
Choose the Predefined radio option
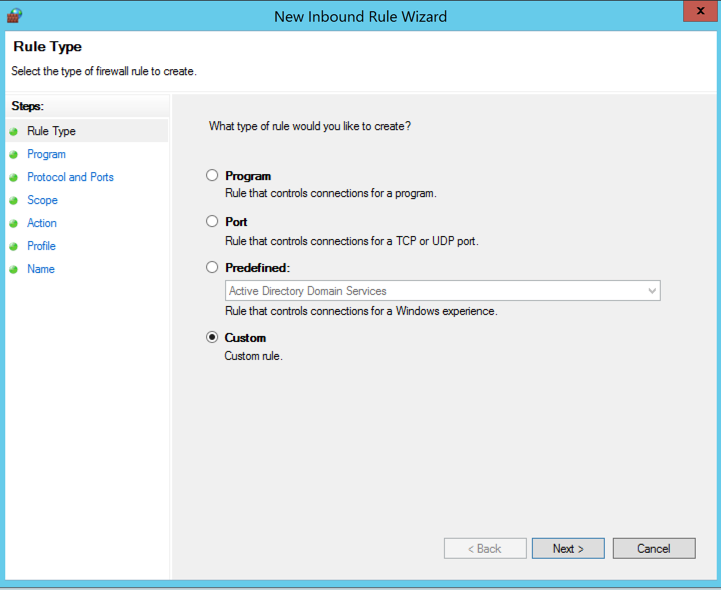(212, 267)
